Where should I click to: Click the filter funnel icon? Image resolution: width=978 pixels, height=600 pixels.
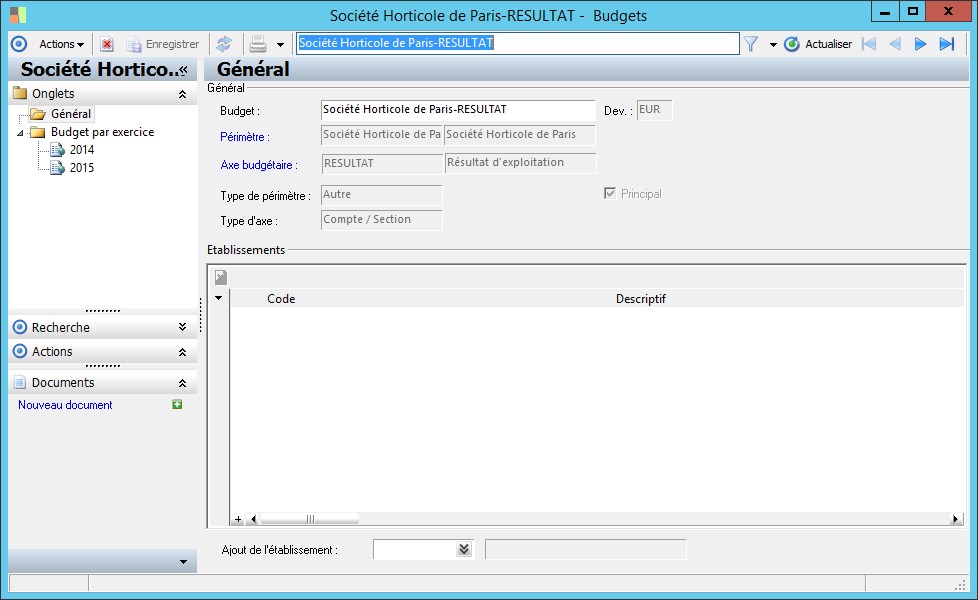751,44
